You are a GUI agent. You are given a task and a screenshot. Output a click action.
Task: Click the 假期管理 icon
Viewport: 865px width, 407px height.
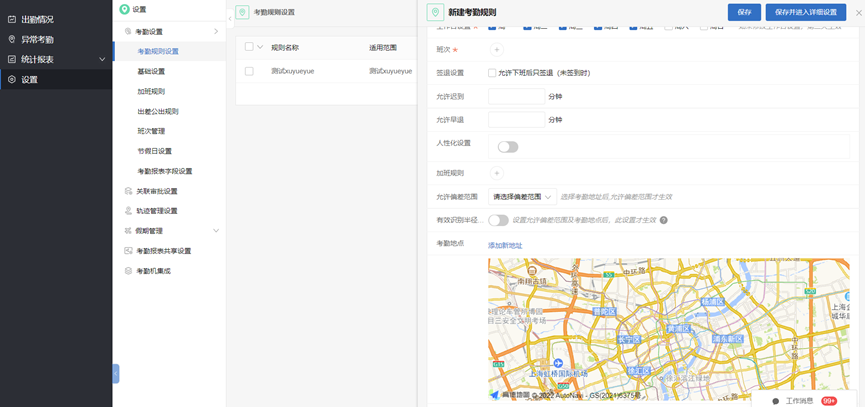tap(128, 231)
